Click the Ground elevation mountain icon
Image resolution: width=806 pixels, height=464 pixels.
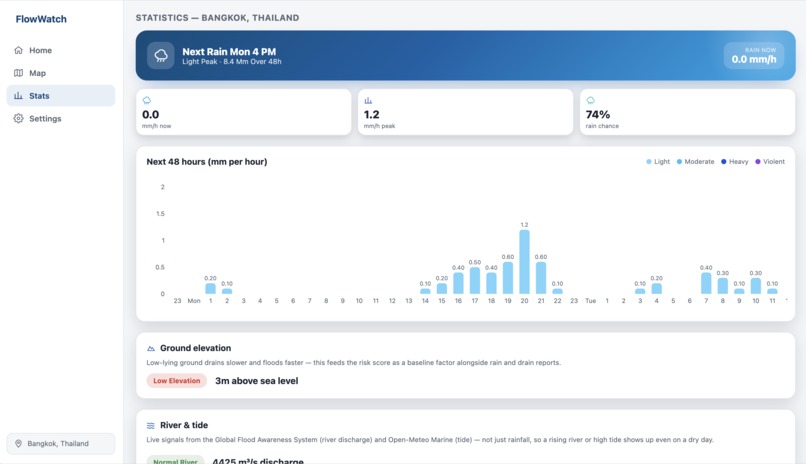(151, 348)
